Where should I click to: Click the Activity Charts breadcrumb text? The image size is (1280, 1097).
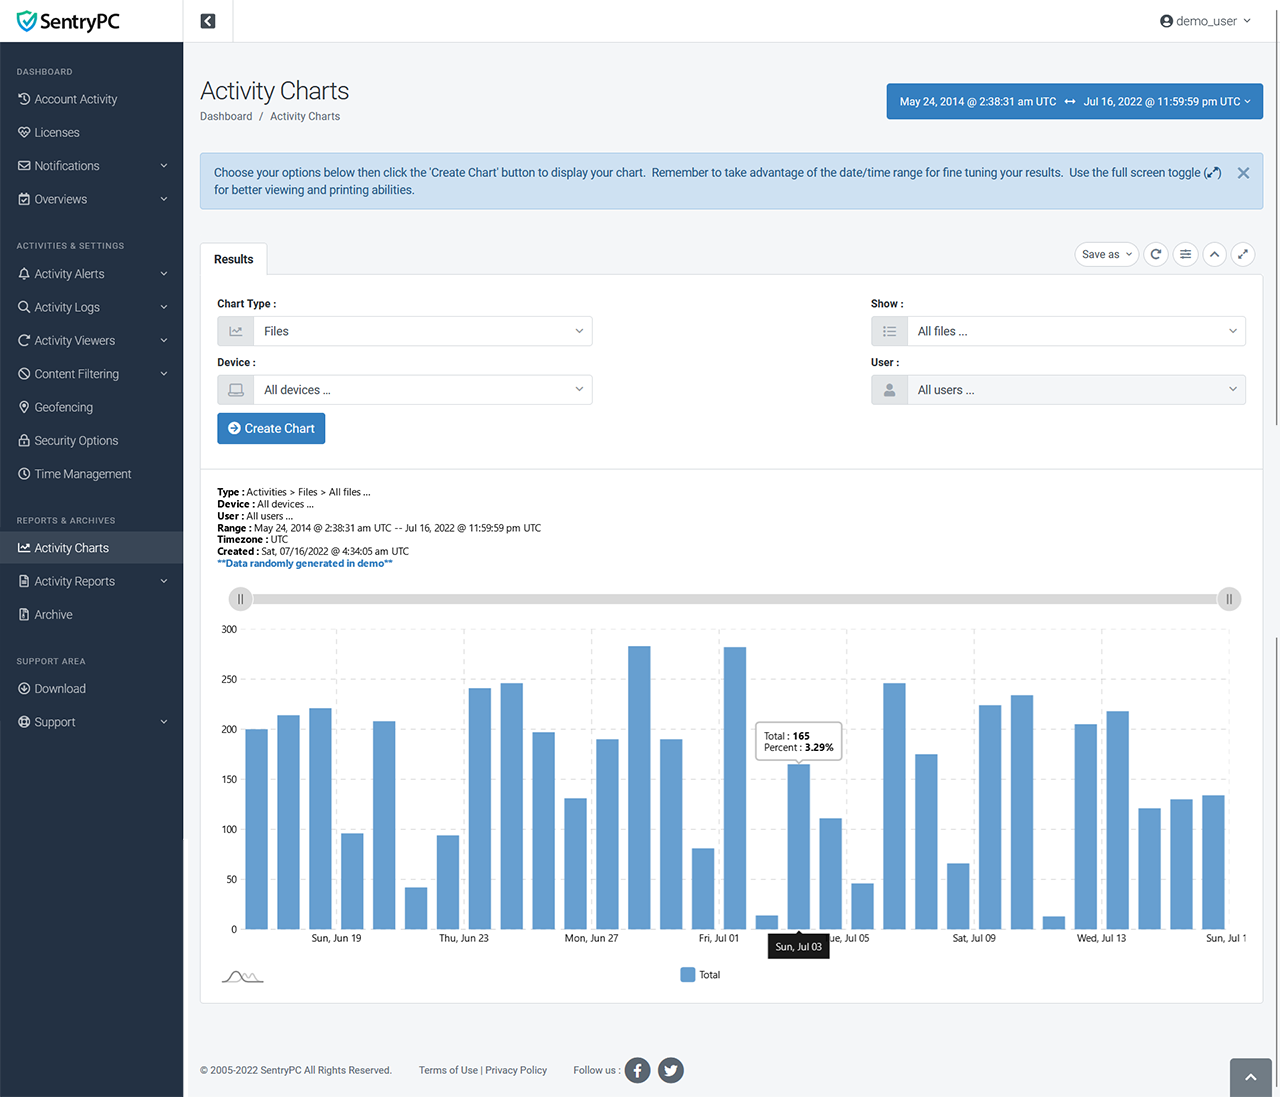tap(305, 116)
